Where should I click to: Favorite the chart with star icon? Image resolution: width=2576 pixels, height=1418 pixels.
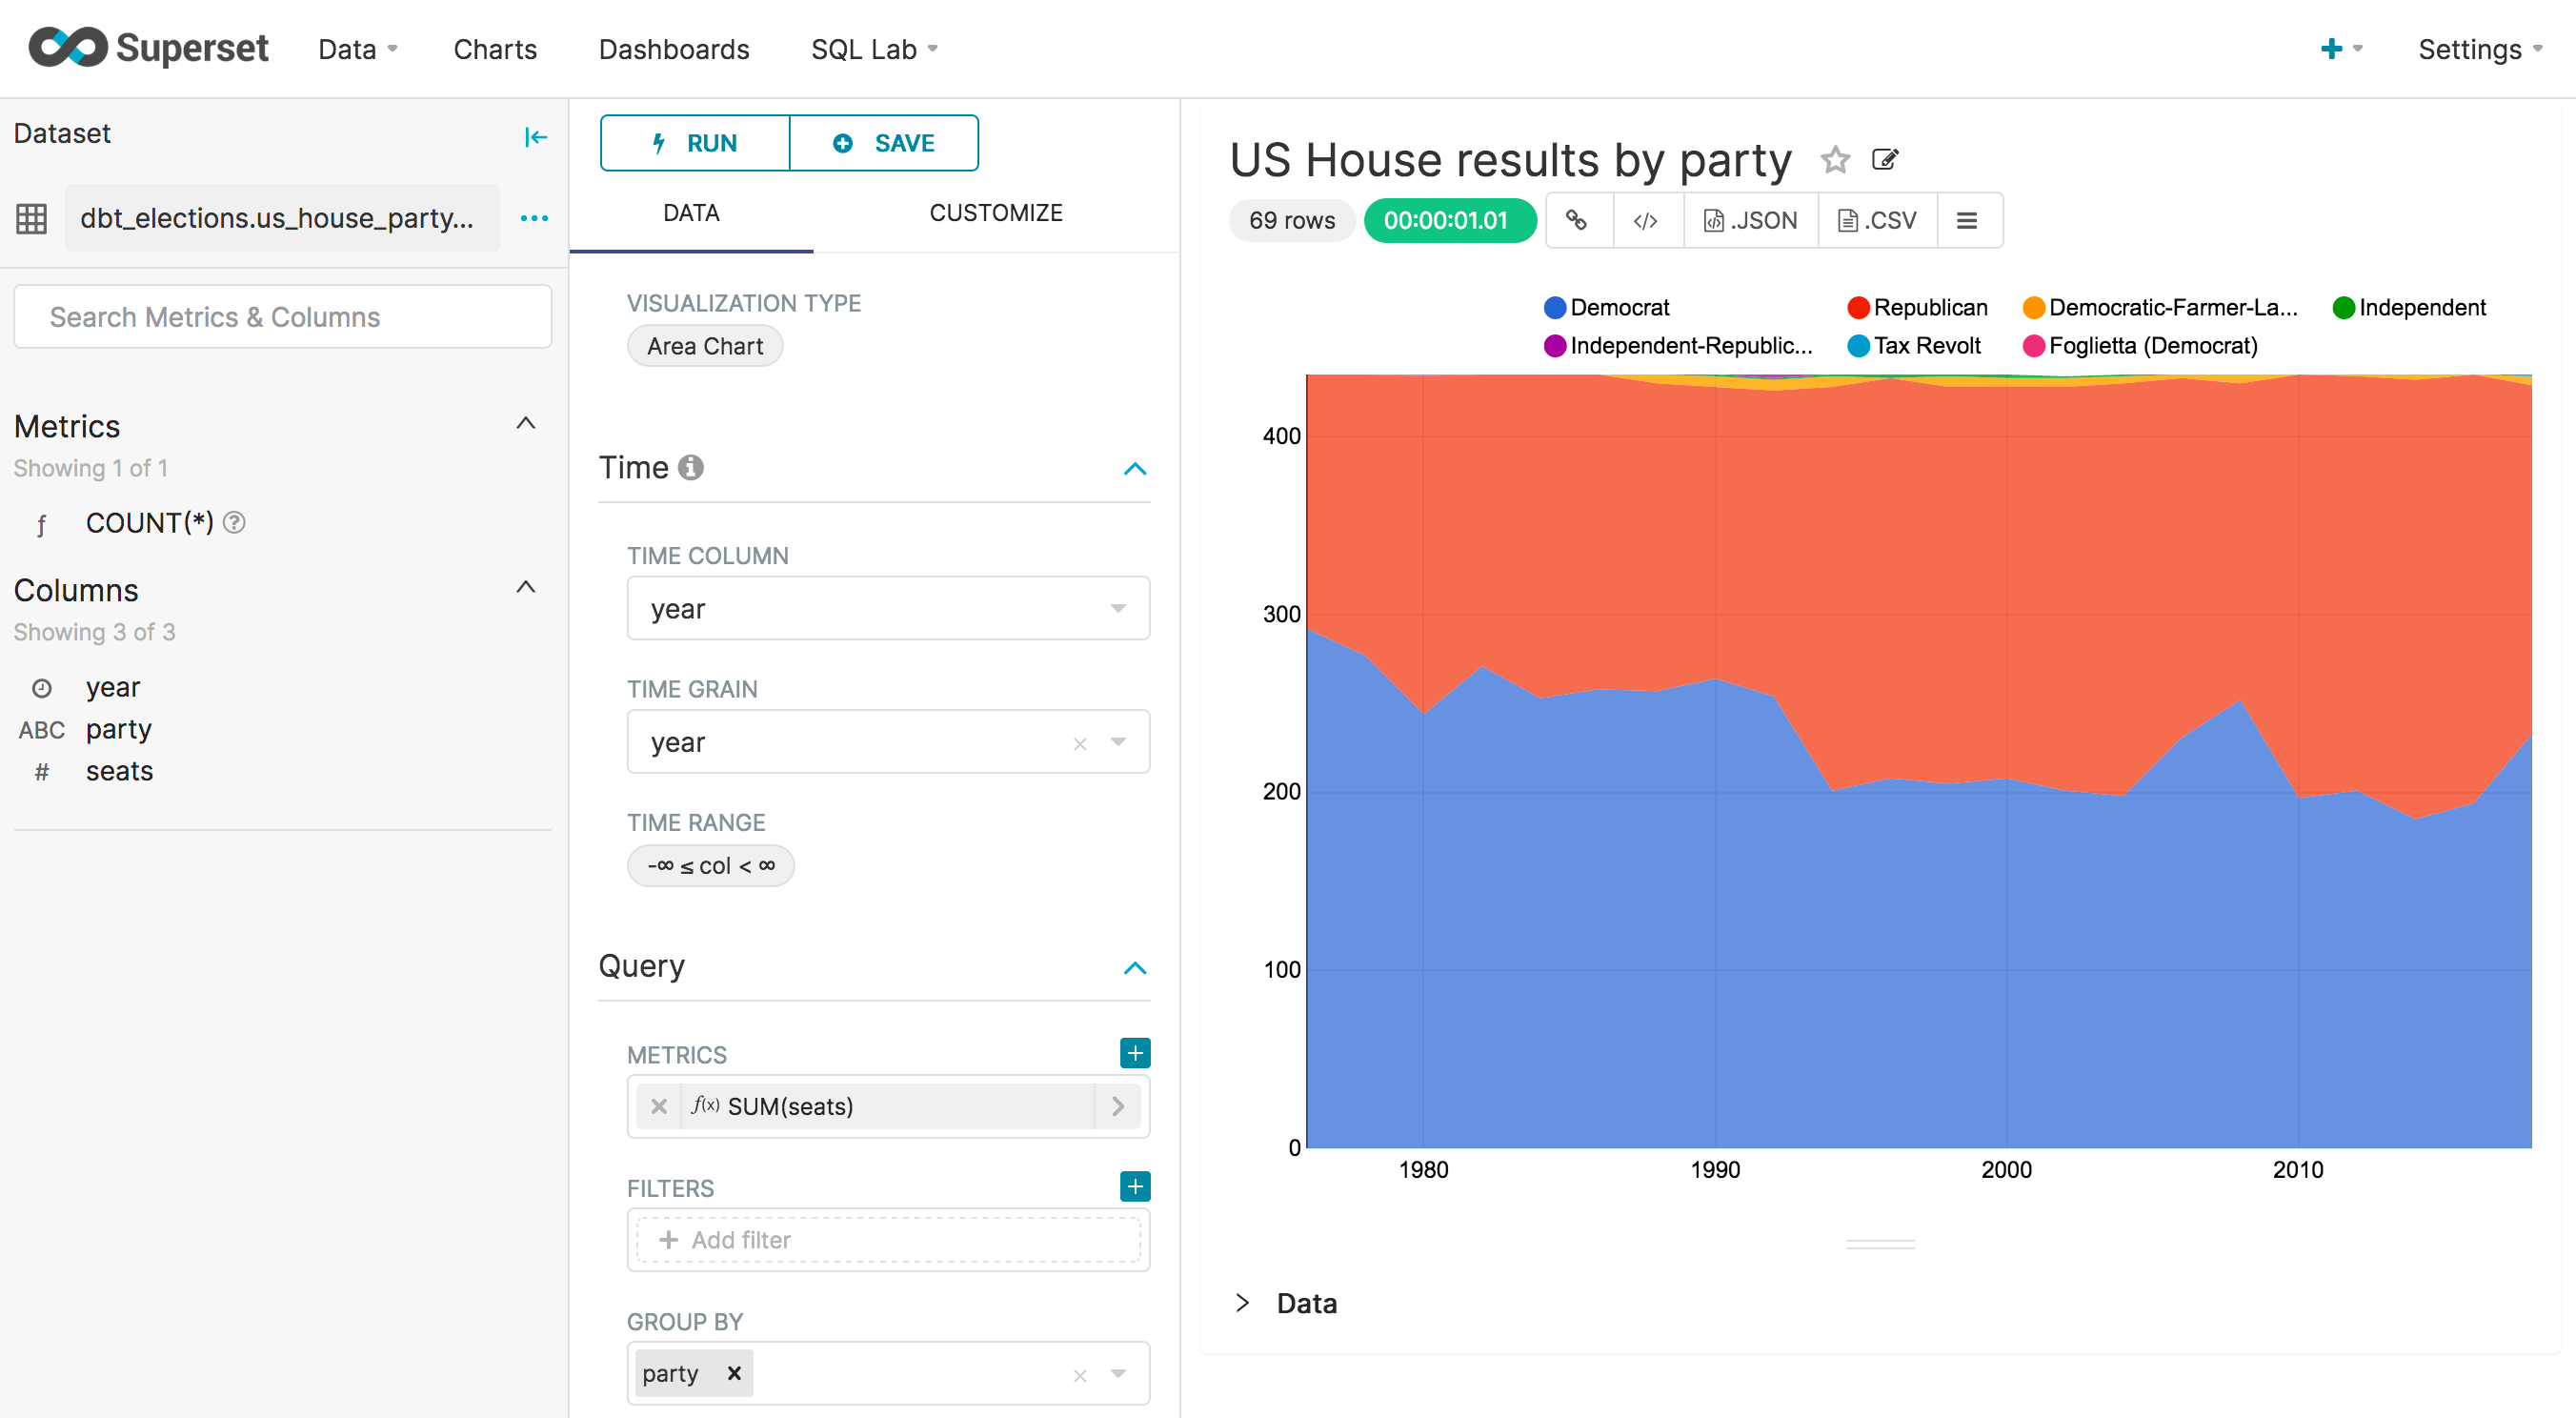[1834, 160]
